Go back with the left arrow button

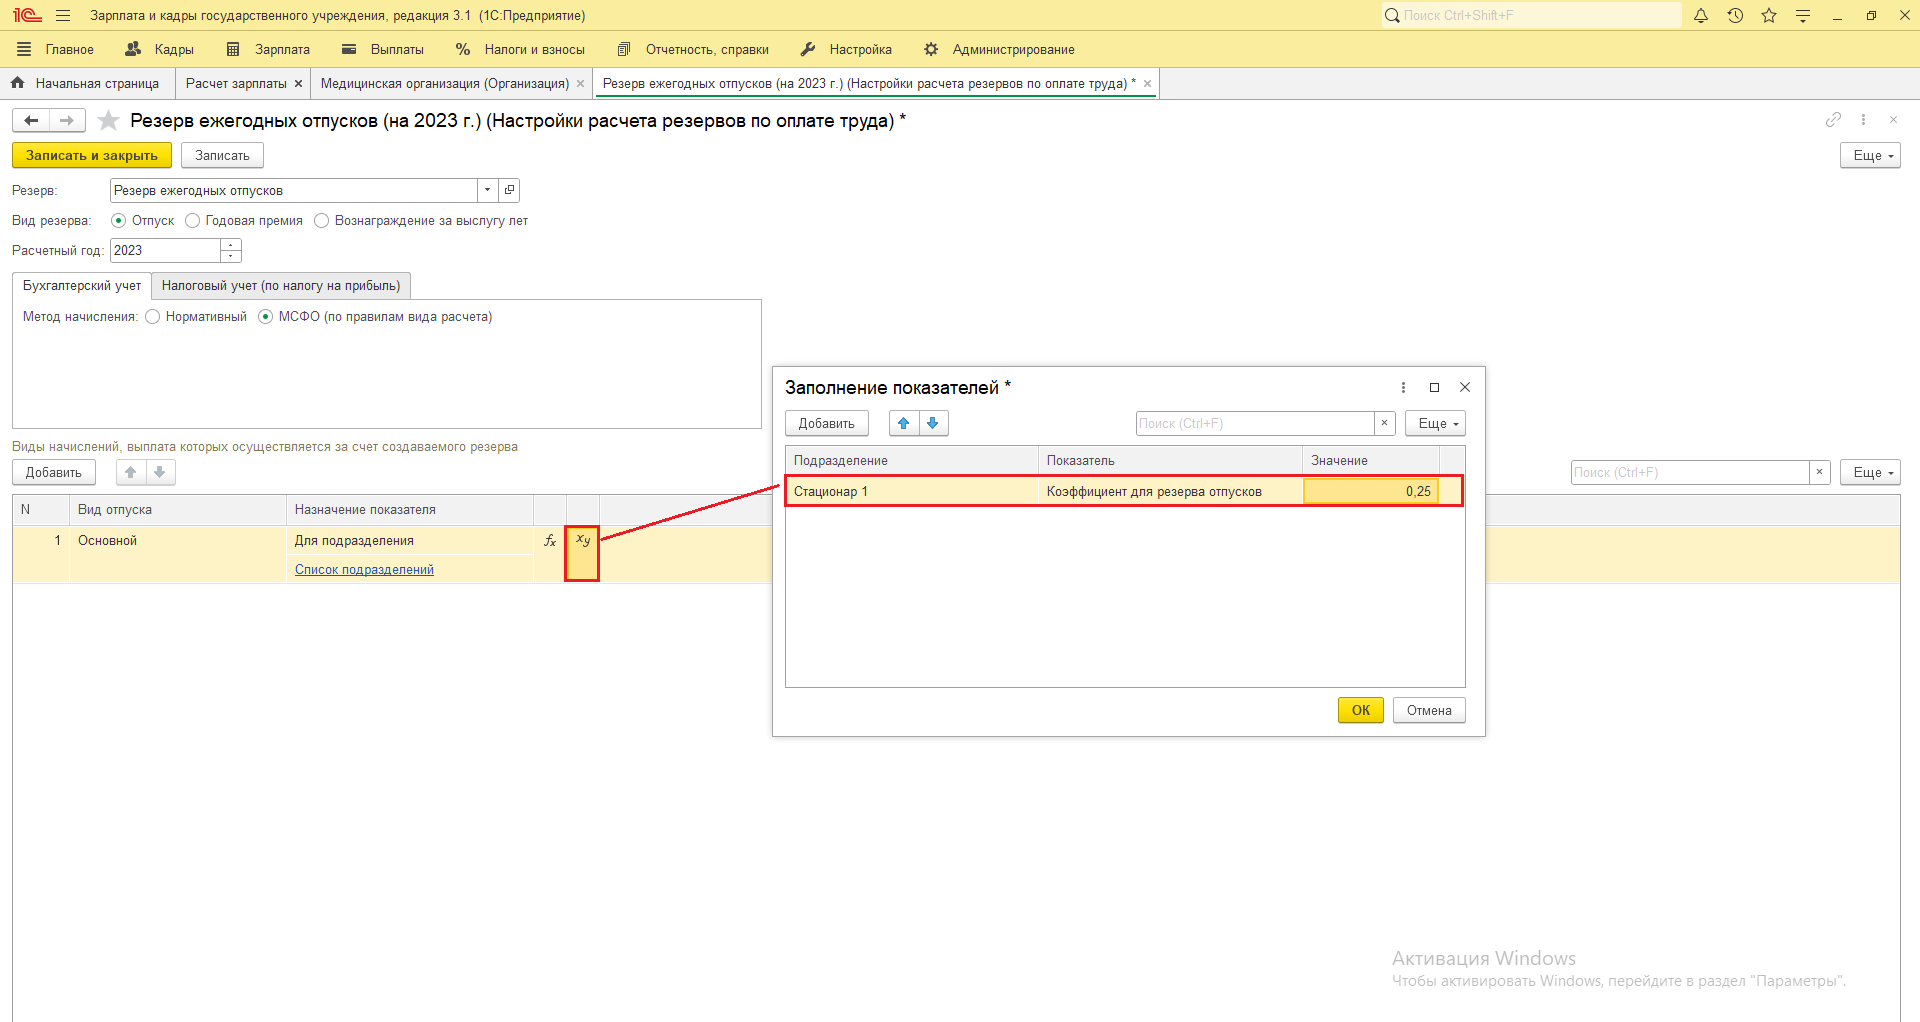(31, 121)
